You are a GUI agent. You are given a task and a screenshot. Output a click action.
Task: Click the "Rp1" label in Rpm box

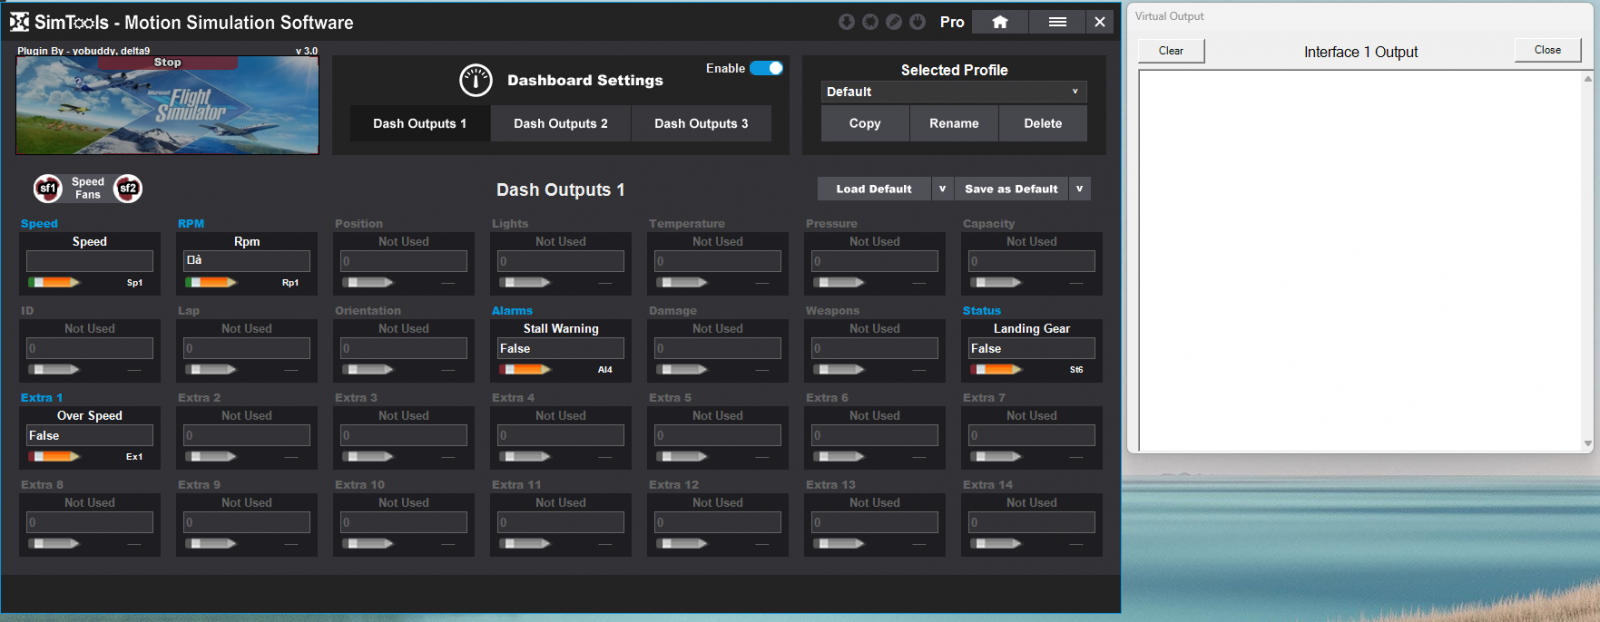click(290, 283)
